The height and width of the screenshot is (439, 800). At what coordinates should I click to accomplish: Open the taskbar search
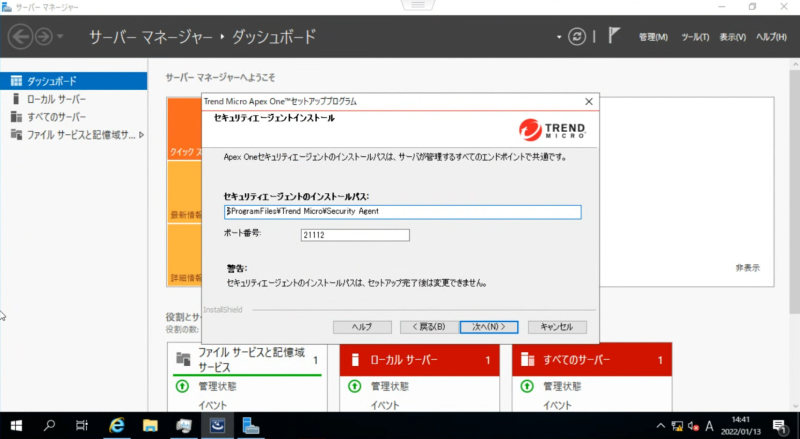click(x=49, y=425)
